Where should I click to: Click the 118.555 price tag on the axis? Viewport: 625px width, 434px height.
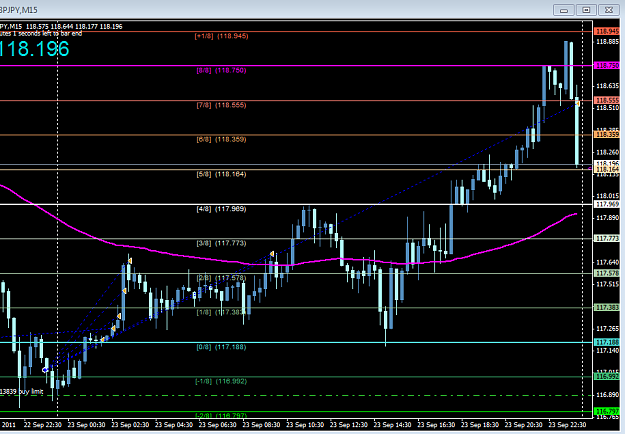tap(607, 100)
